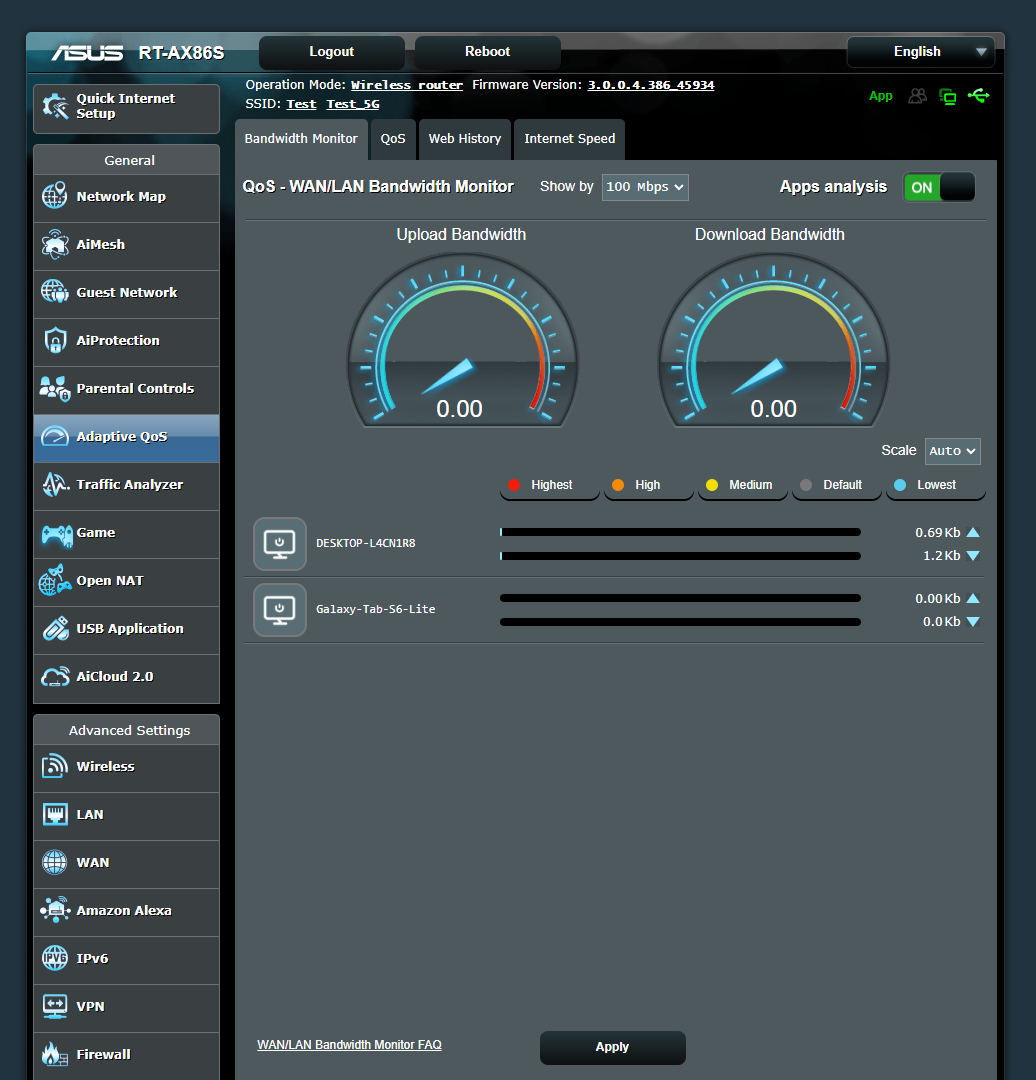Screen dimensions: 1036x1080
Task: Open the Show by bandwidth dropdown
Action: pos(644,187)
